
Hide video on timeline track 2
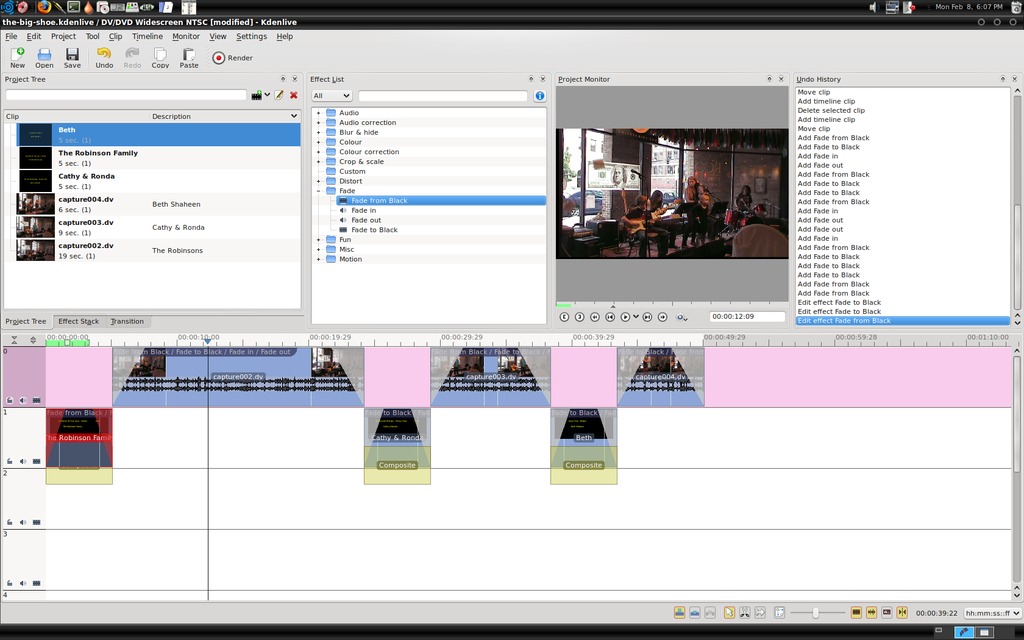coord(36,522)
